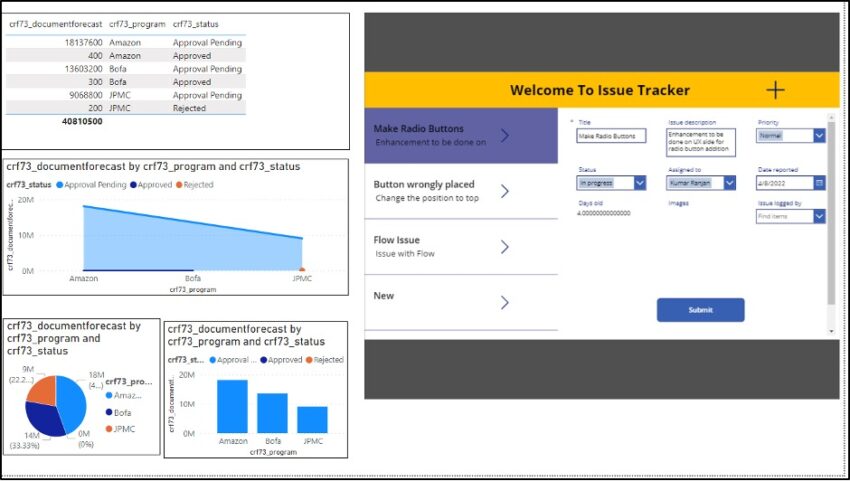Click the orange JPMC slice in pie chart
850x481 pixels.
point(41,389)
